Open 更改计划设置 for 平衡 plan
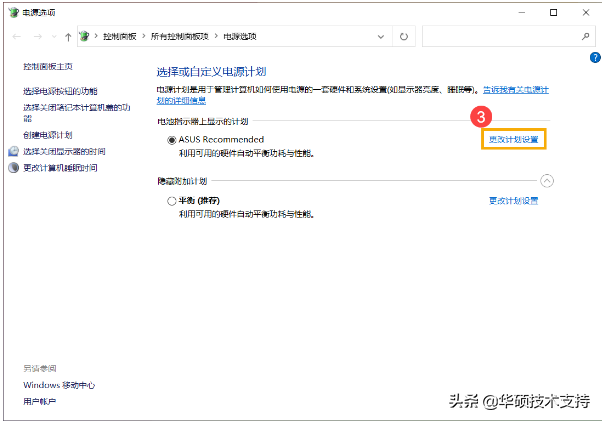The height and width of the screenshot is (421, 602). point(513,201)
